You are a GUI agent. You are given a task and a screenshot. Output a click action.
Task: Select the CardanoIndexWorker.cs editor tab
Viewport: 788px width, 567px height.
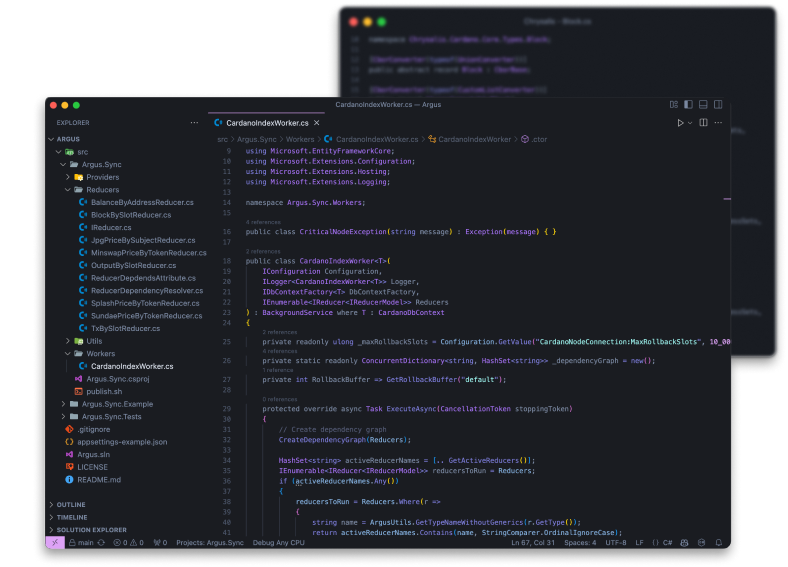[260, 123]
